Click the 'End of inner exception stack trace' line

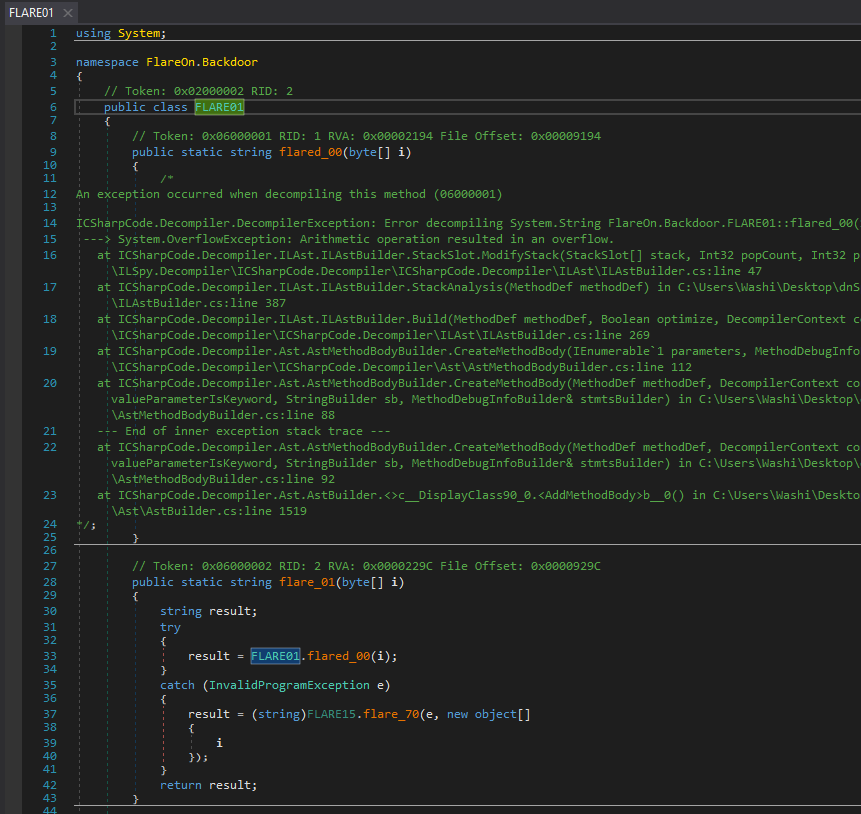(244, 431)
